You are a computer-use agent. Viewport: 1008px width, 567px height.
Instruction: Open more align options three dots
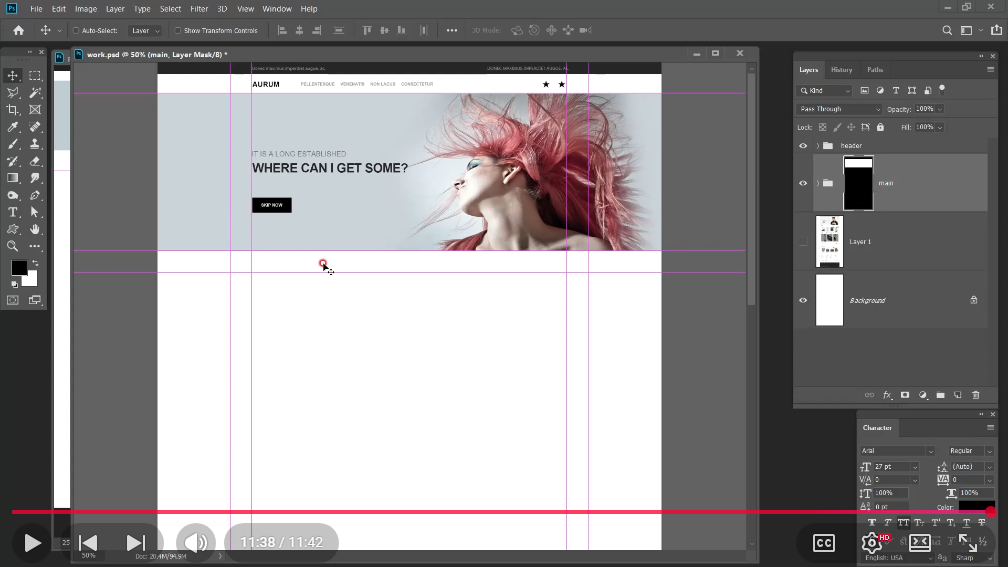point(452,30)
